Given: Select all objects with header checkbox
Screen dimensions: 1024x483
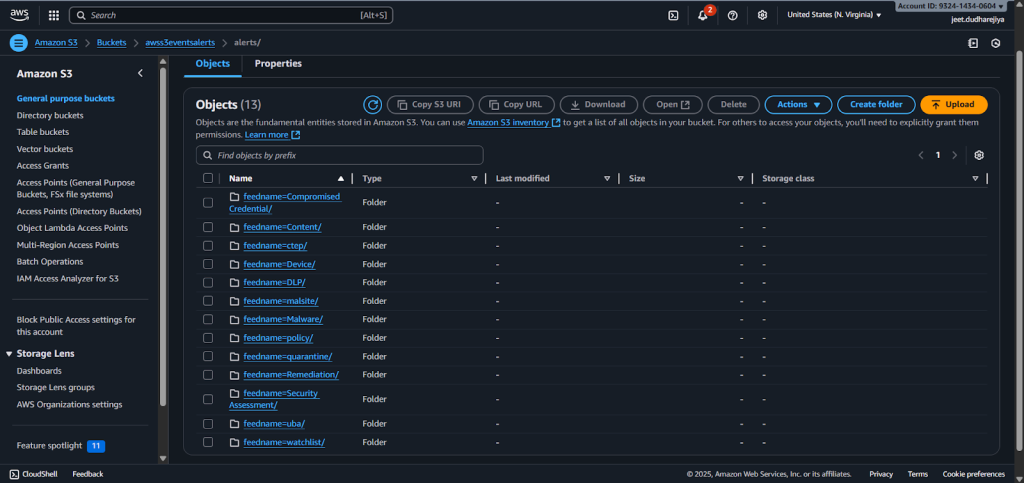Looking at the screenshot, I should [208, 178].
